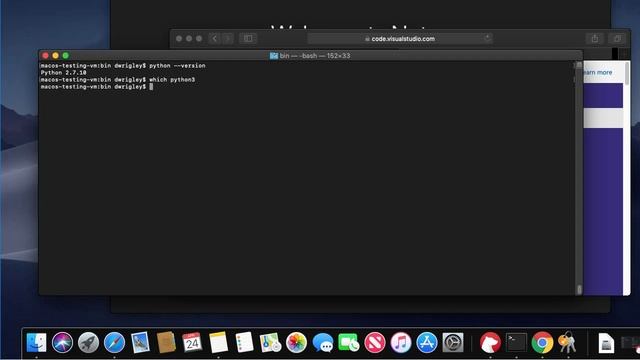Click the Terminal icon in Dock
Screen dimensions: 640x360
tap(516, 342)
